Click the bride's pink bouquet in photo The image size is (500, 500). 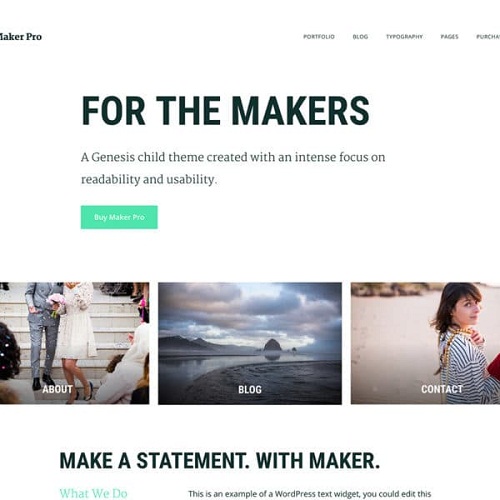click(57, 302)
